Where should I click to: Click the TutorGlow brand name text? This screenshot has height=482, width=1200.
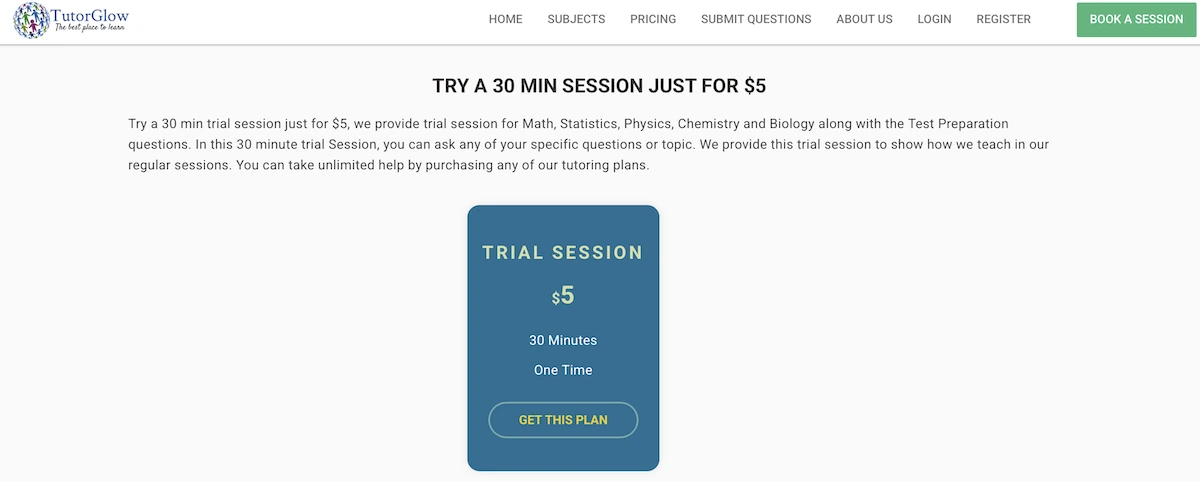click(x=91, y=15)
